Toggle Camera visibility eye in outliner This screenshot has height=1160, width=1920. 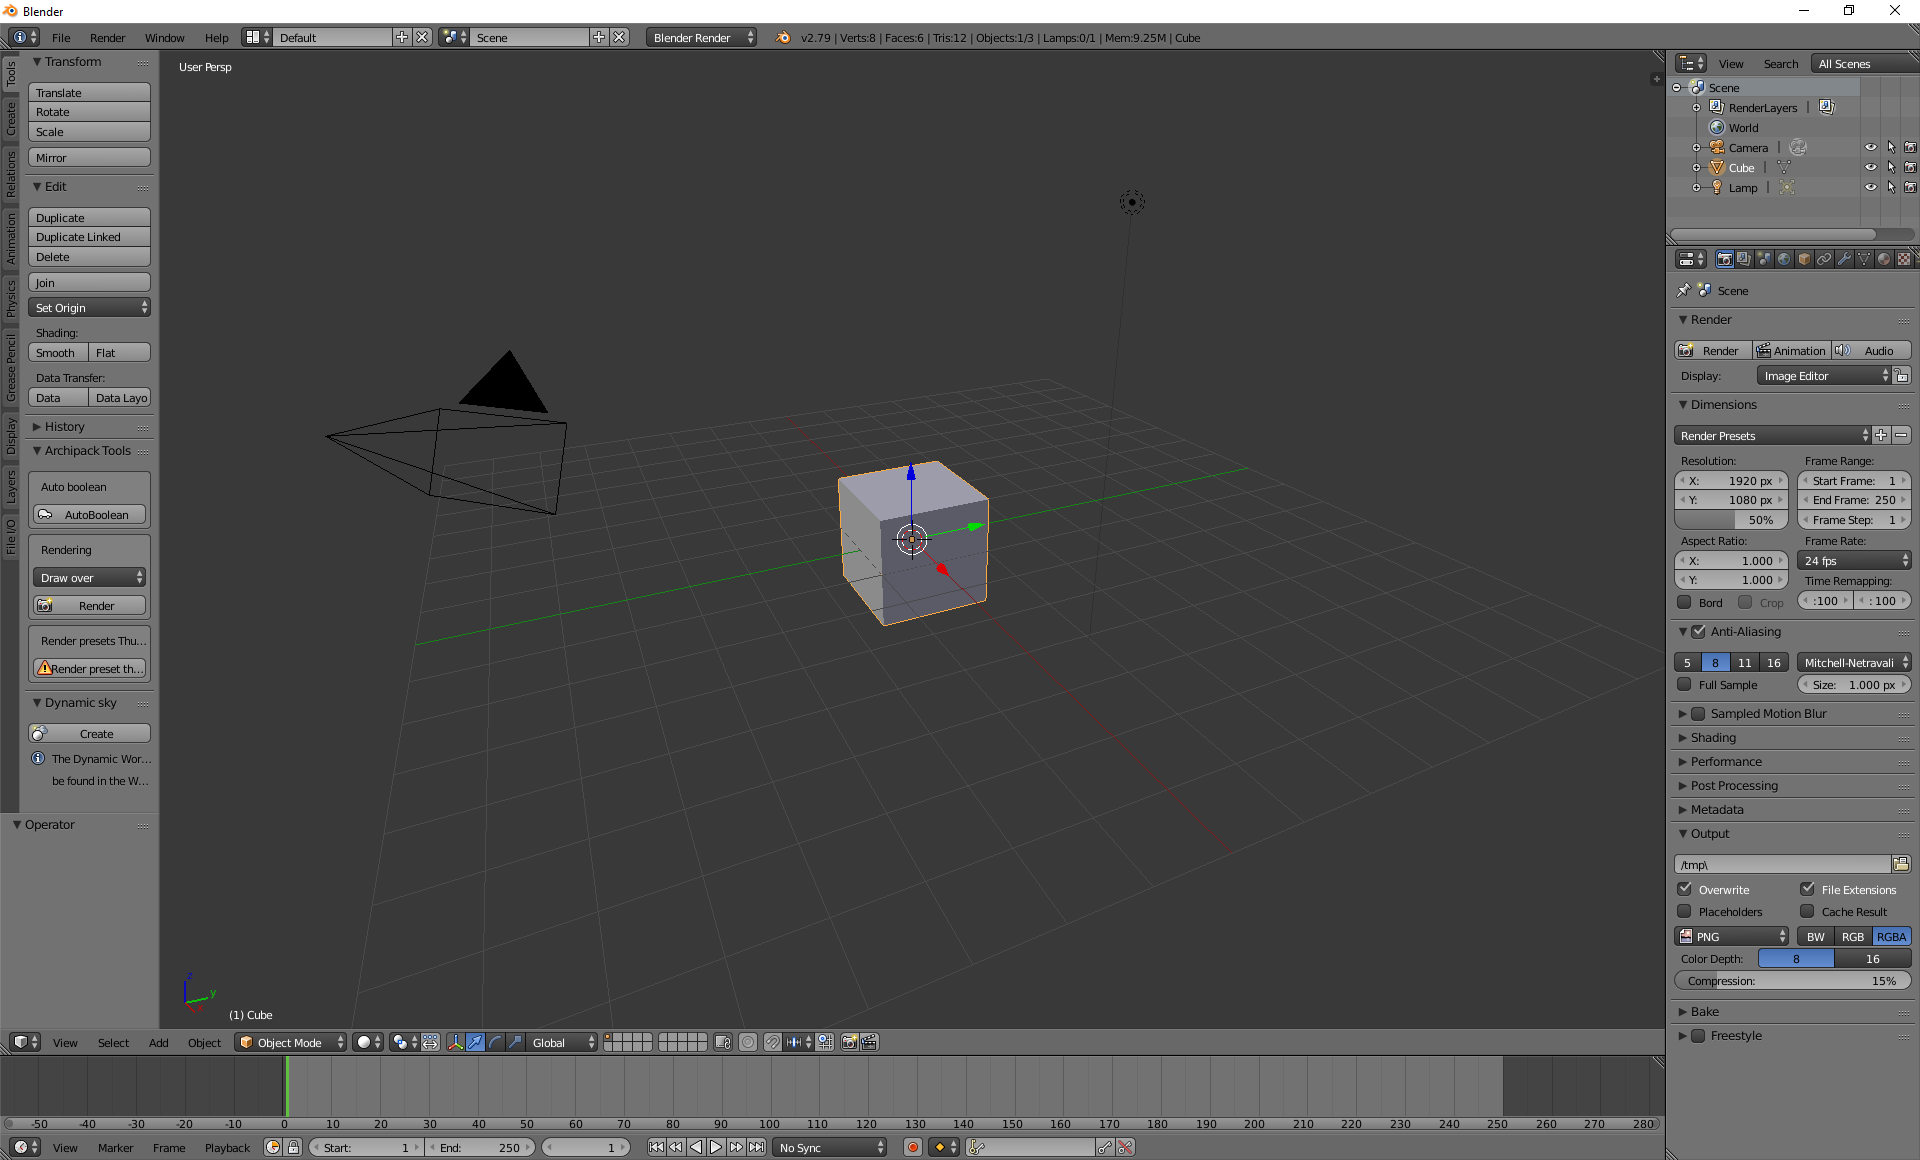(x=1871, y=147)
